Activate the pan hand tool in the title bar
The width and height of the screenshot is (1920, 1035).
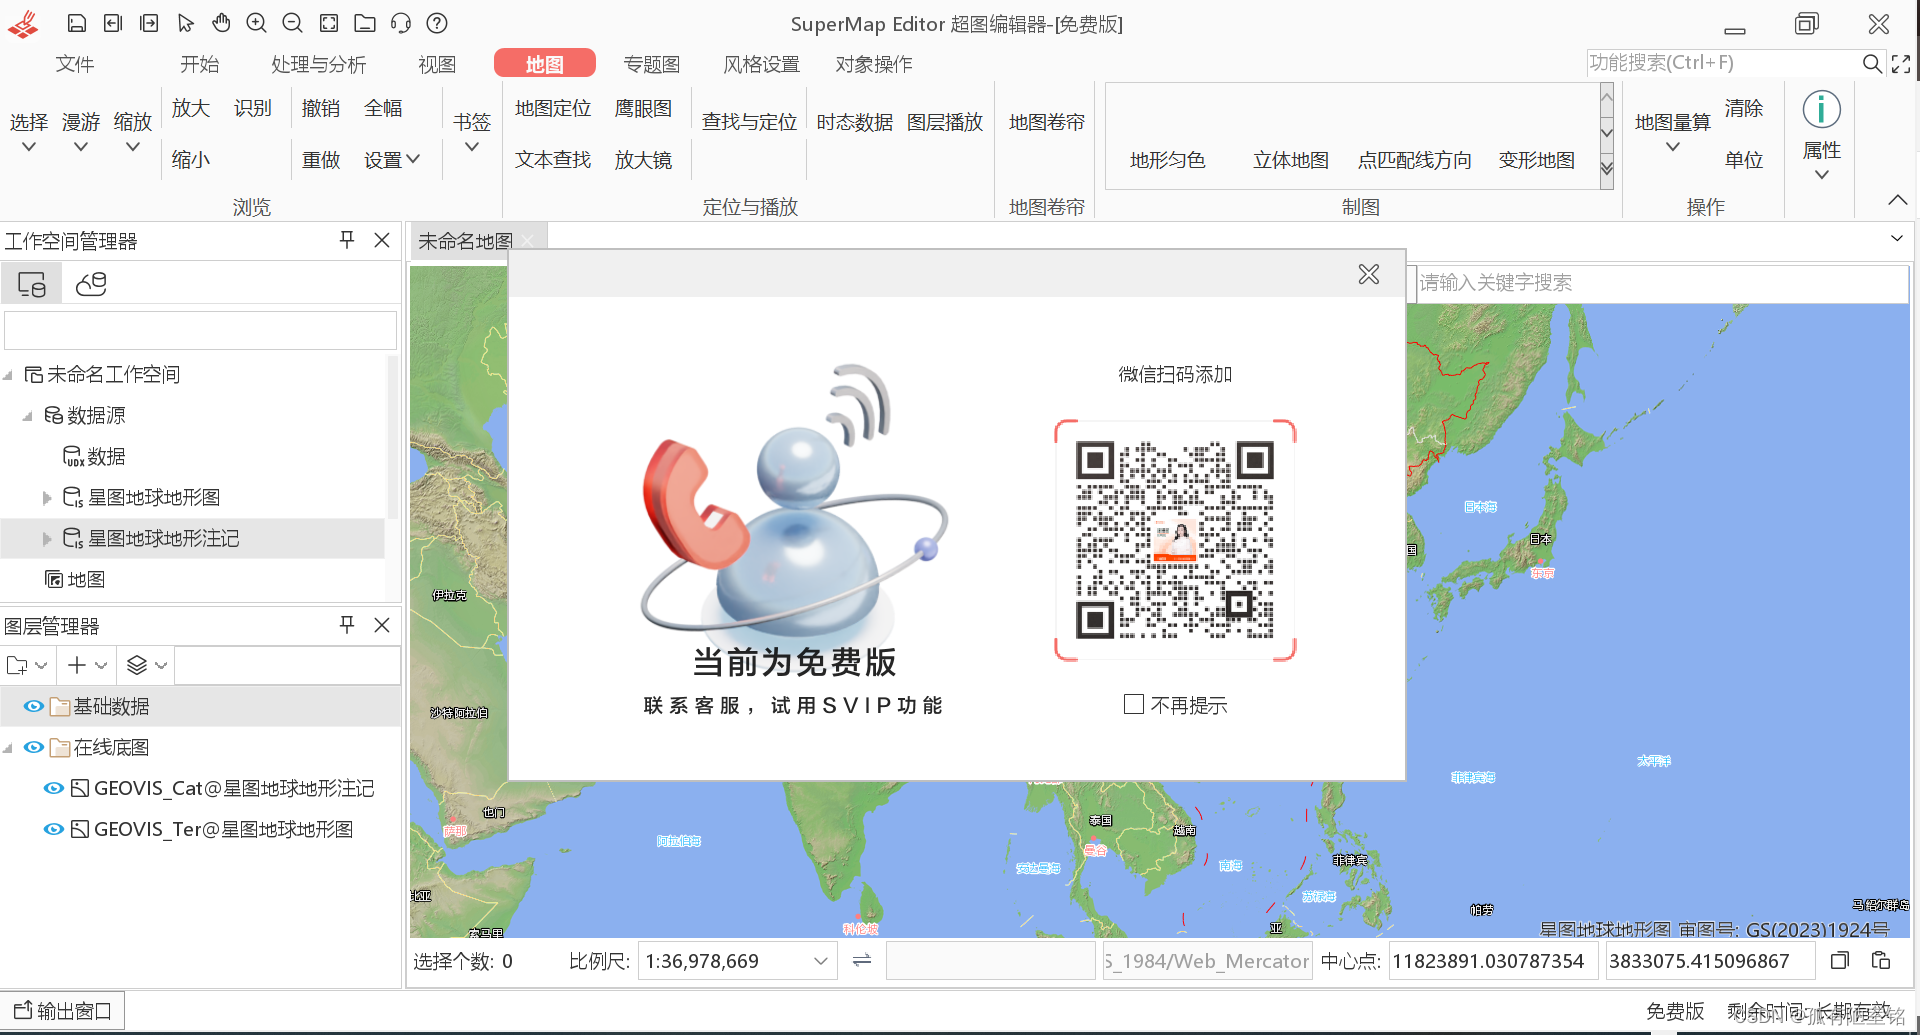221,23
